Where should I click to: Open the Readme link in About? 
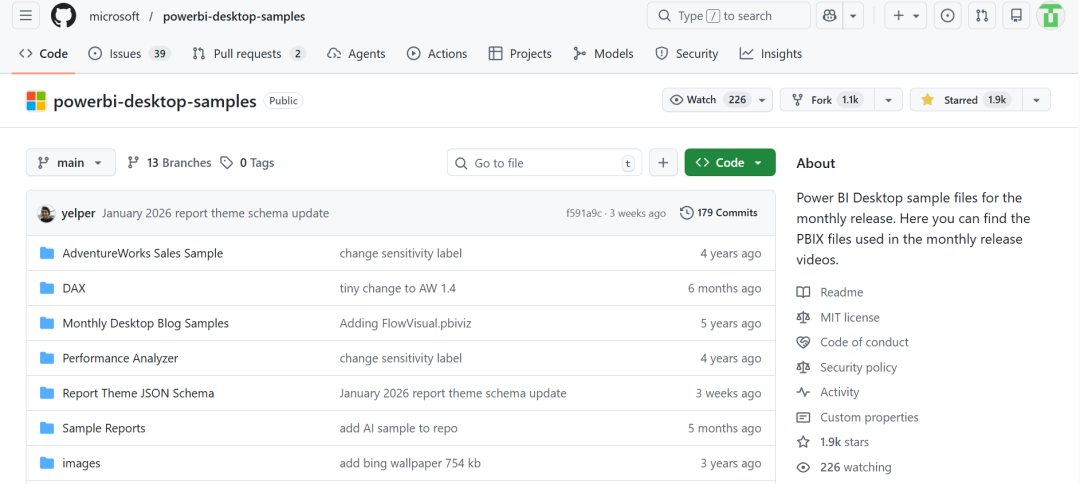841,293
